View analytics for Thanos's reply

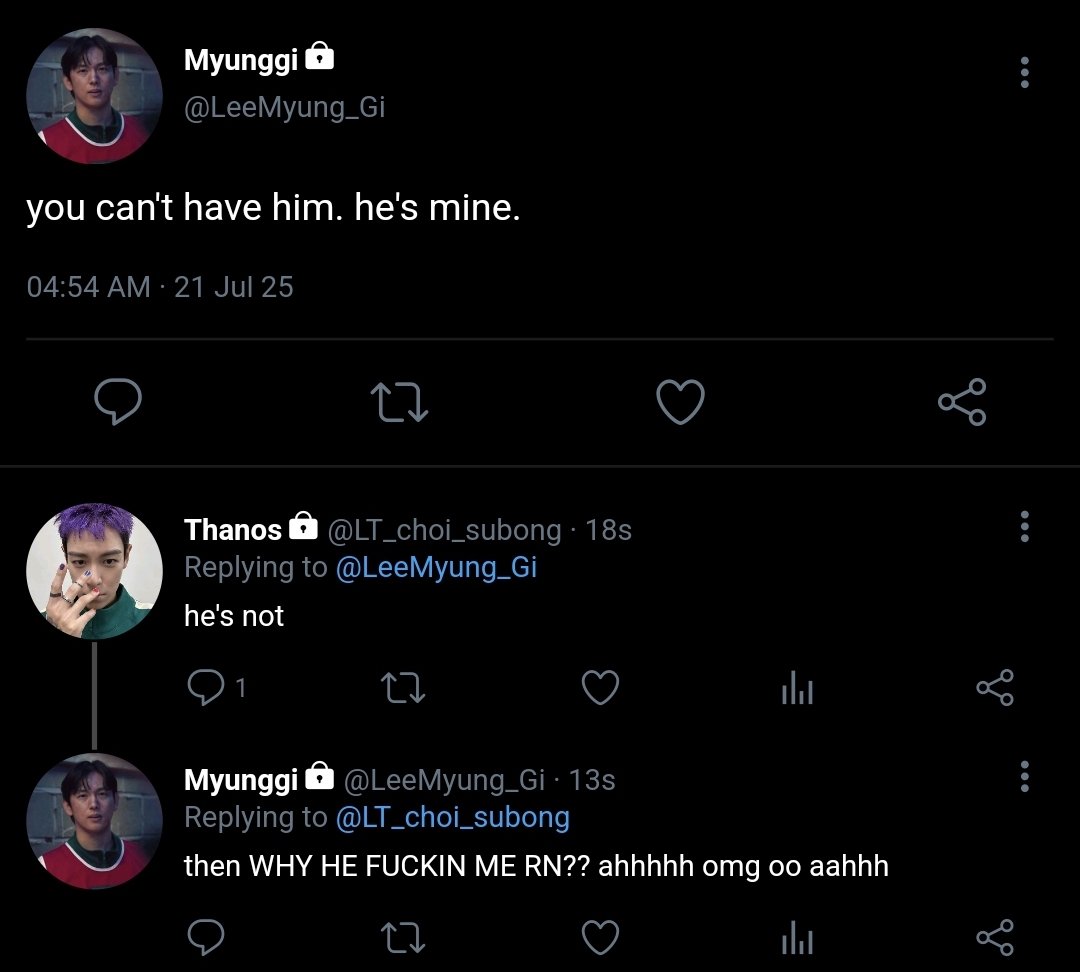click(x=797, y=687)
